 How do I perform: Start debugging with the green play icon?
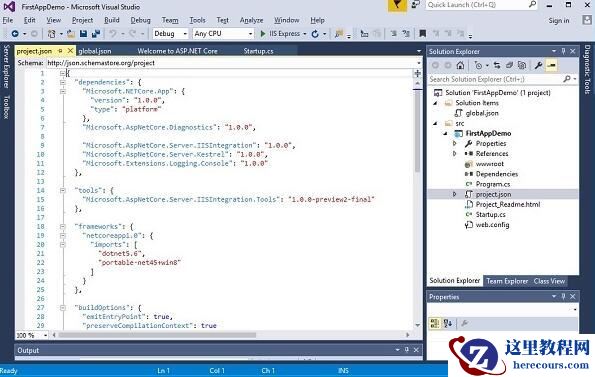point(263,34)
